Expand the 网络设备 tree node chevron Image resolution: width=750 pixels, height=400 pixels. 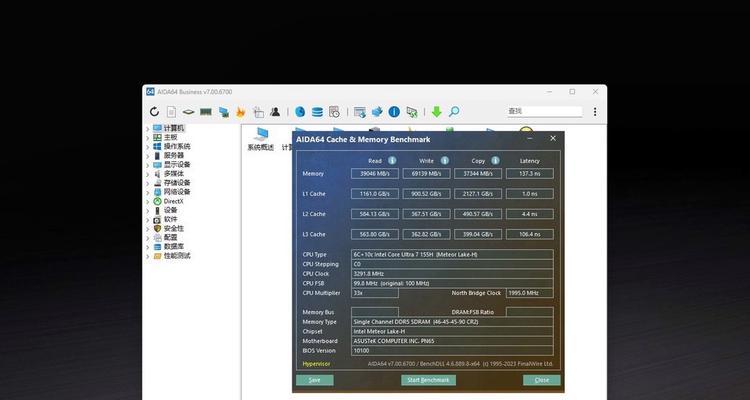pyautogui.click(x=148, y=192)
